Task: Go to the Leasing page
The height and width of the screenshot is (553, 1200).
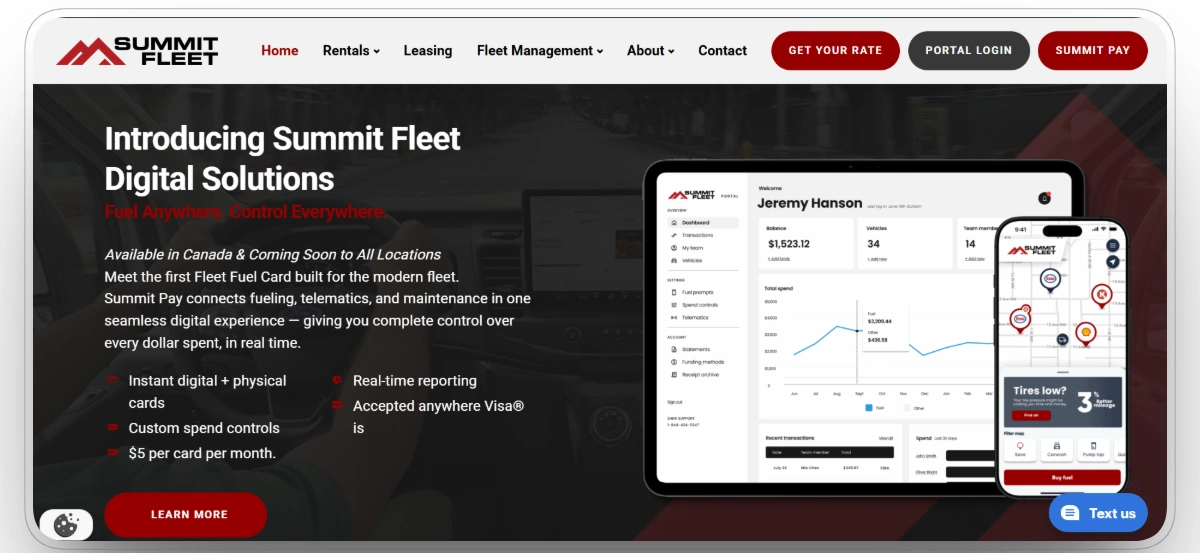Action: pos(428,50)
